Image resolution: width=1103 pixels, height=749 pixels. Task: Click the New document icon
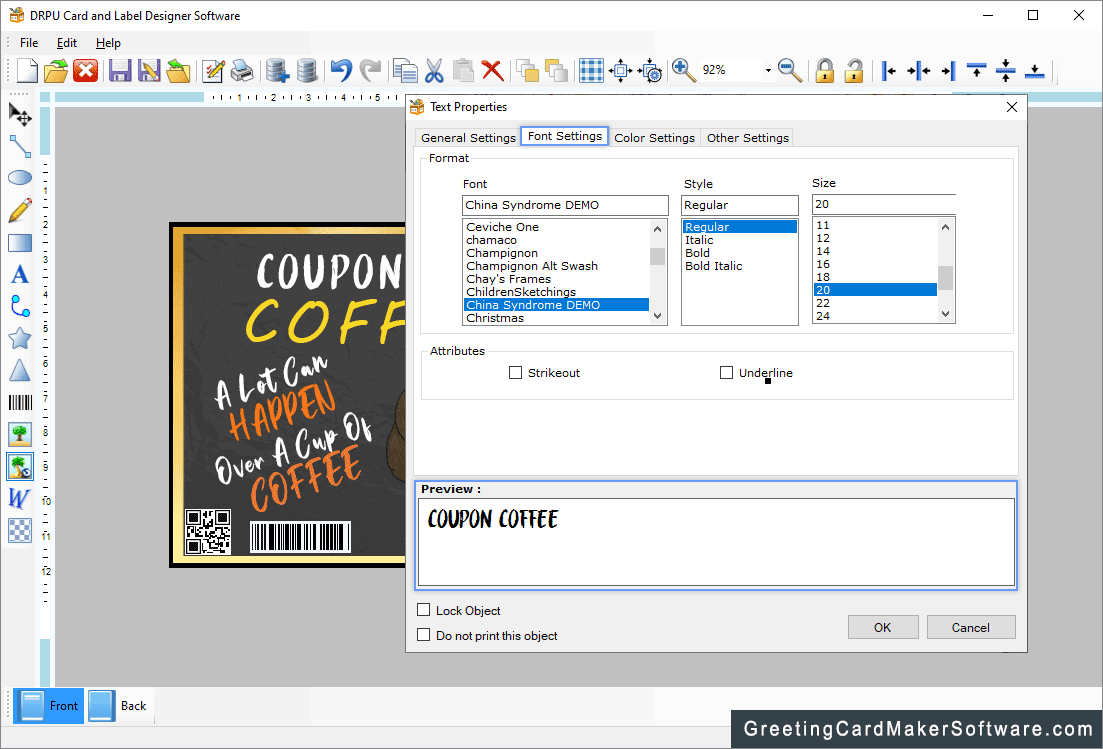(27, 70)
